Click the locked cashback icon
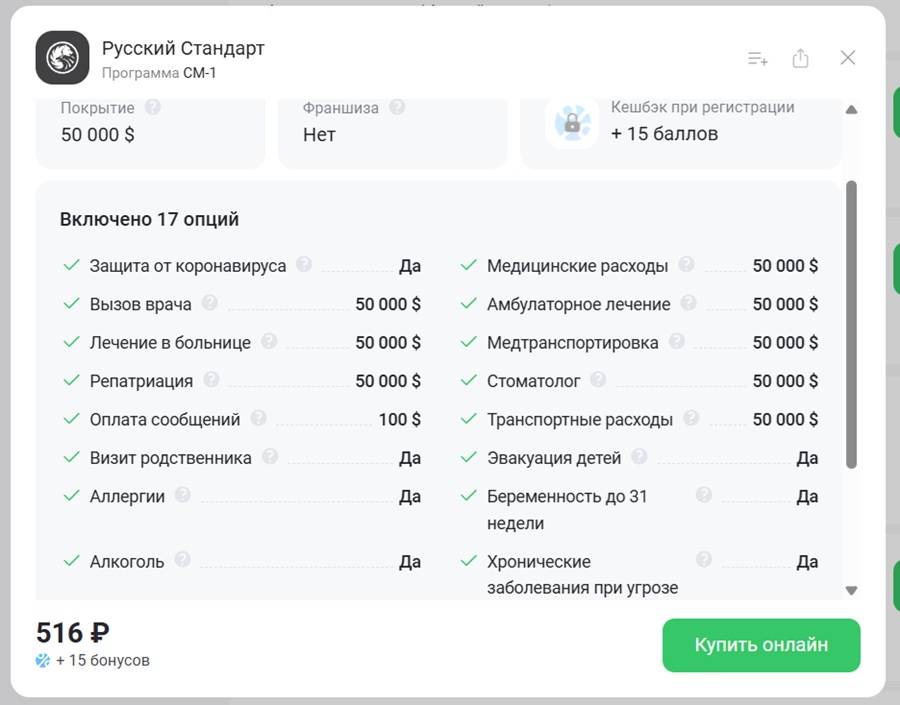 click(x=572, y=123)
